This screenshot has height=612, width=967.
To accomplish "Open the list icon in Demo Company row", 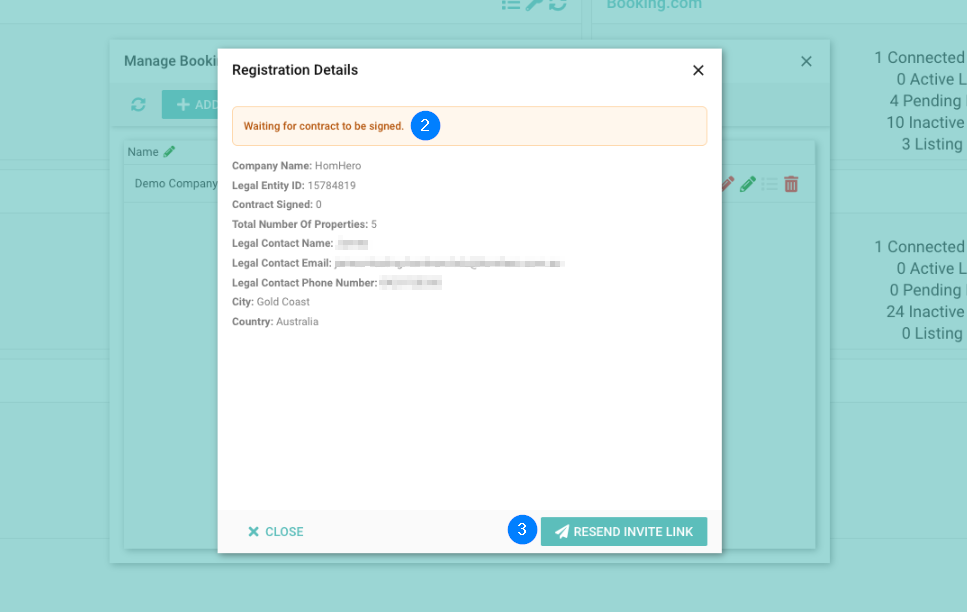I will (769, 184).
